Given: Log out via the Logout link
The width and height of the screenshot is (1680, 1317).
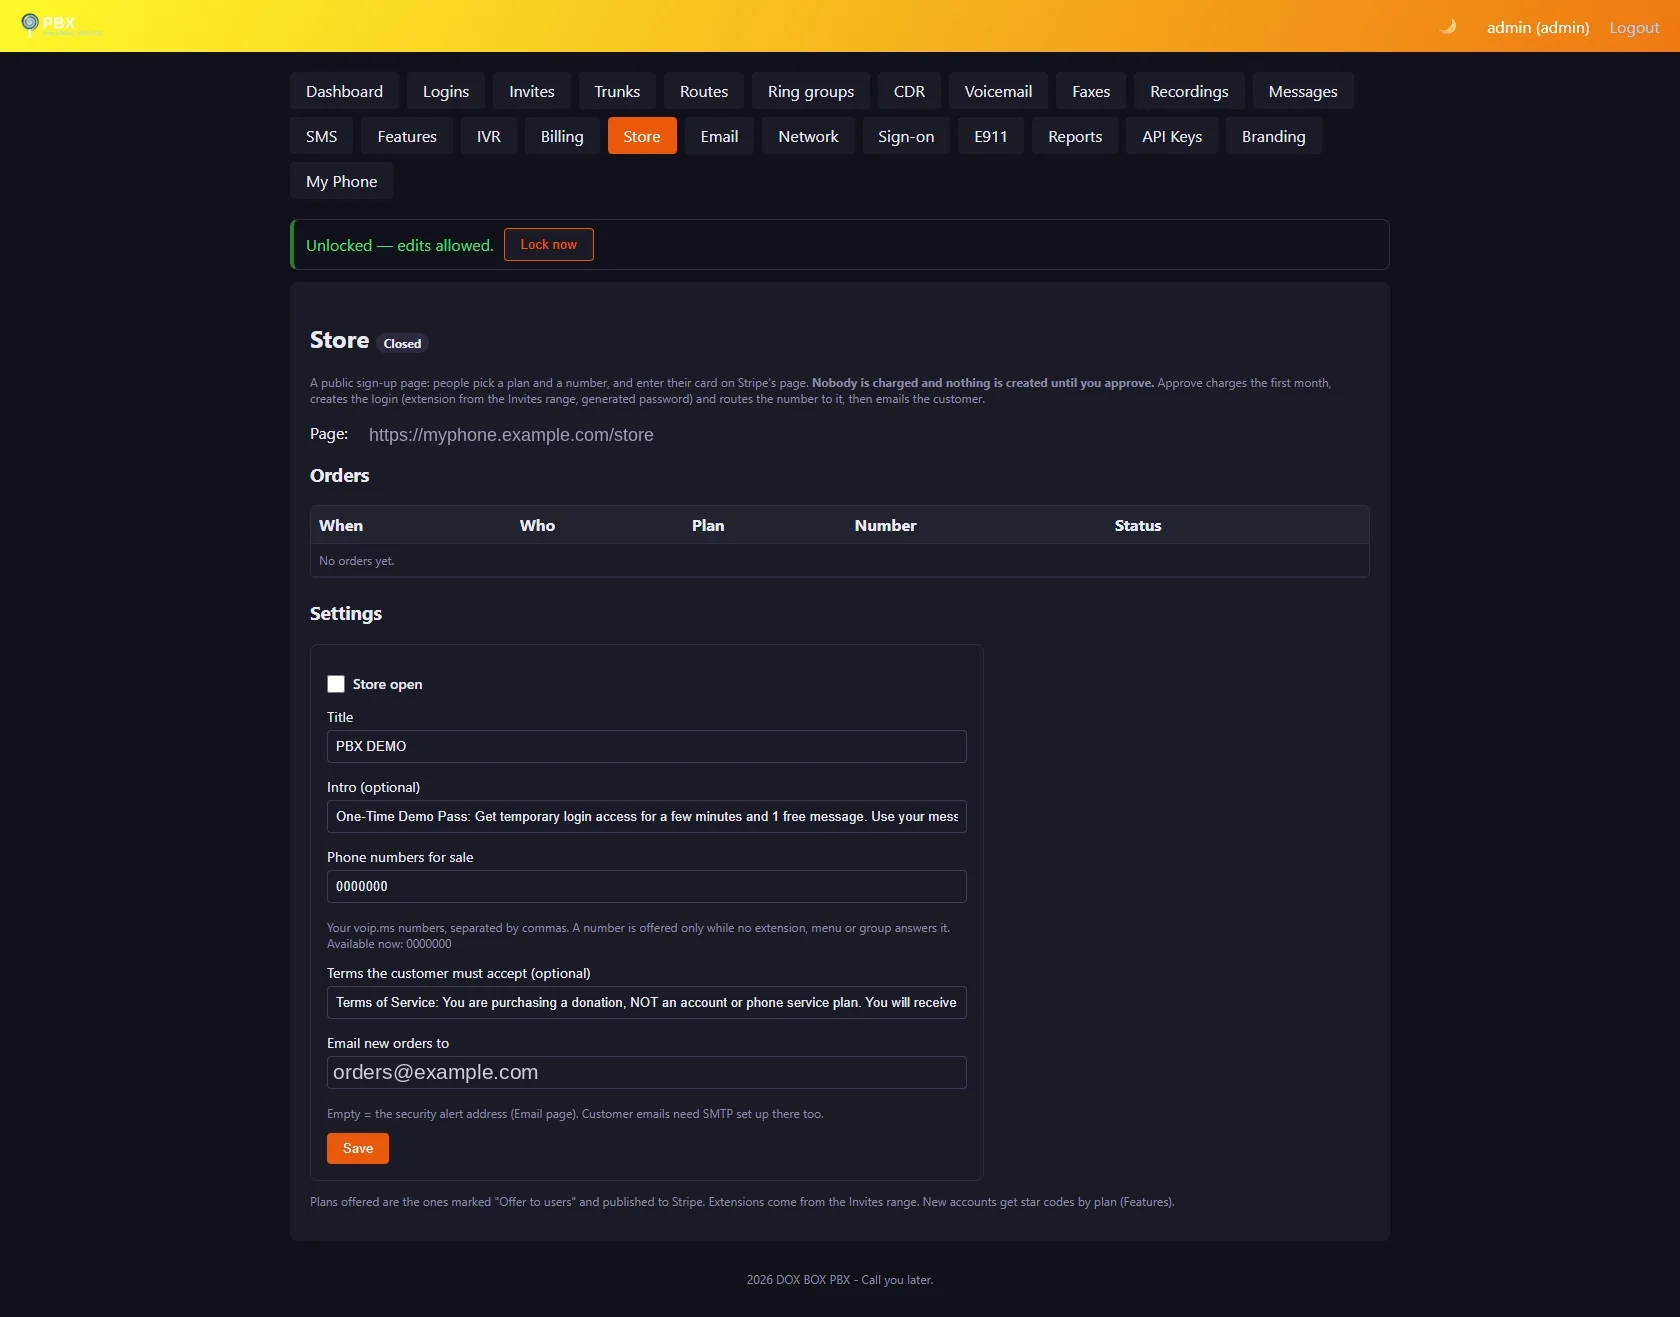Looking at the screenshot, I should (1634, 27).
